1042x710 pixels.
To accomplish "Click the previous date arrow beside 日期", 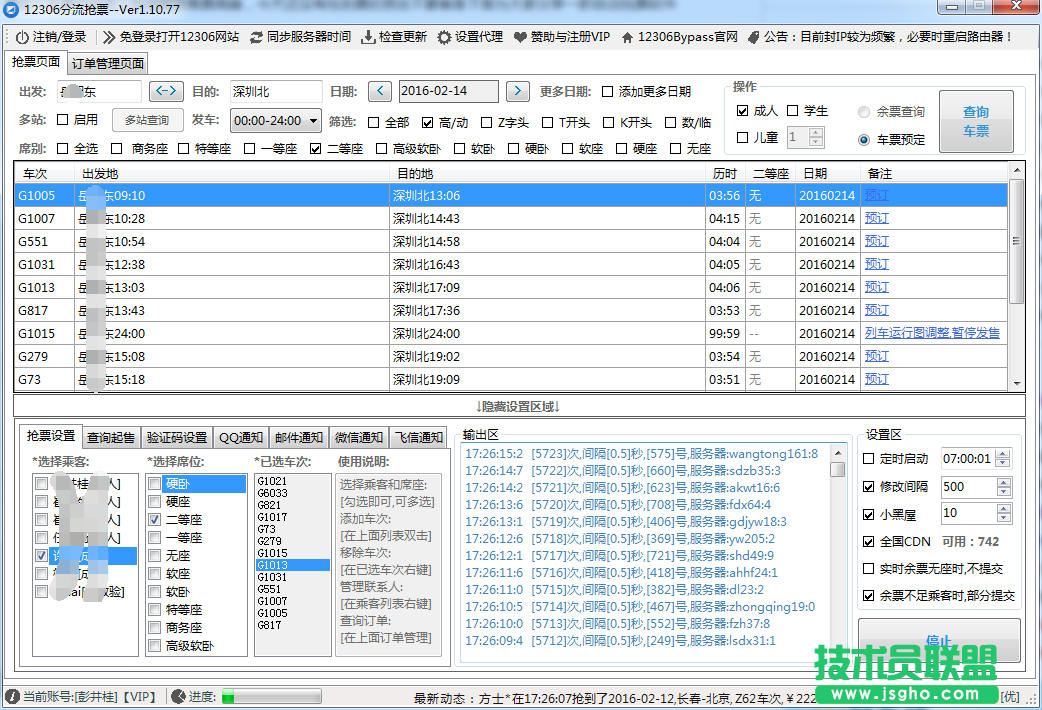I will (x=379, y=91).
